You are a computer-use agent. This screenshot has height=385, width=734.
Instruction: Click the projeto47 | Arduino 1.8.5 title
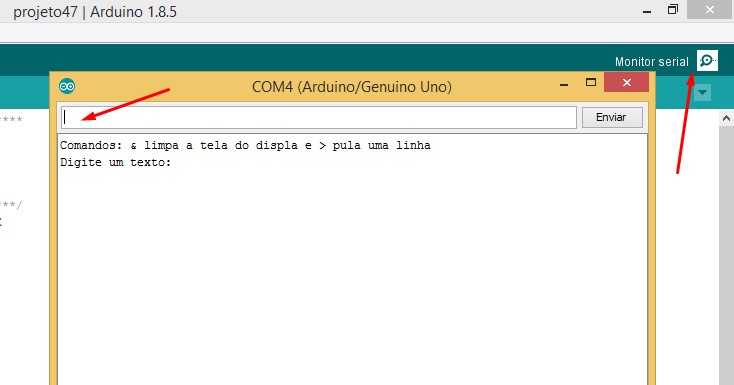point(95,12)
